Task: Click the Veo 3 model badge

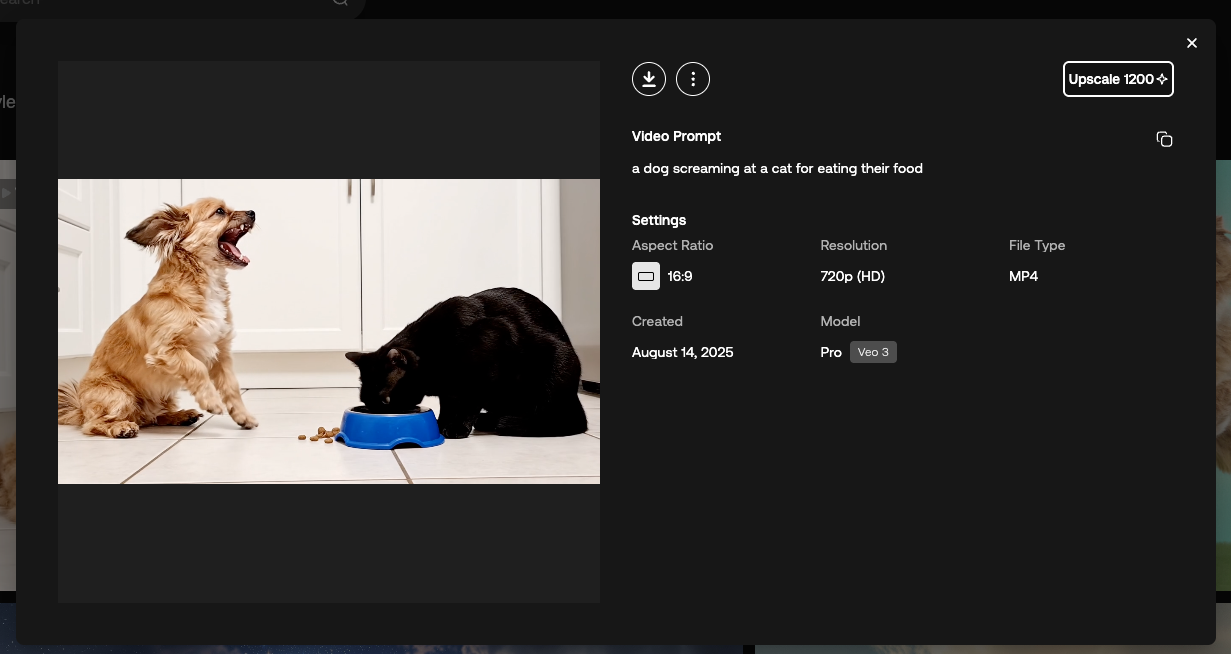Action: [873, 352]
